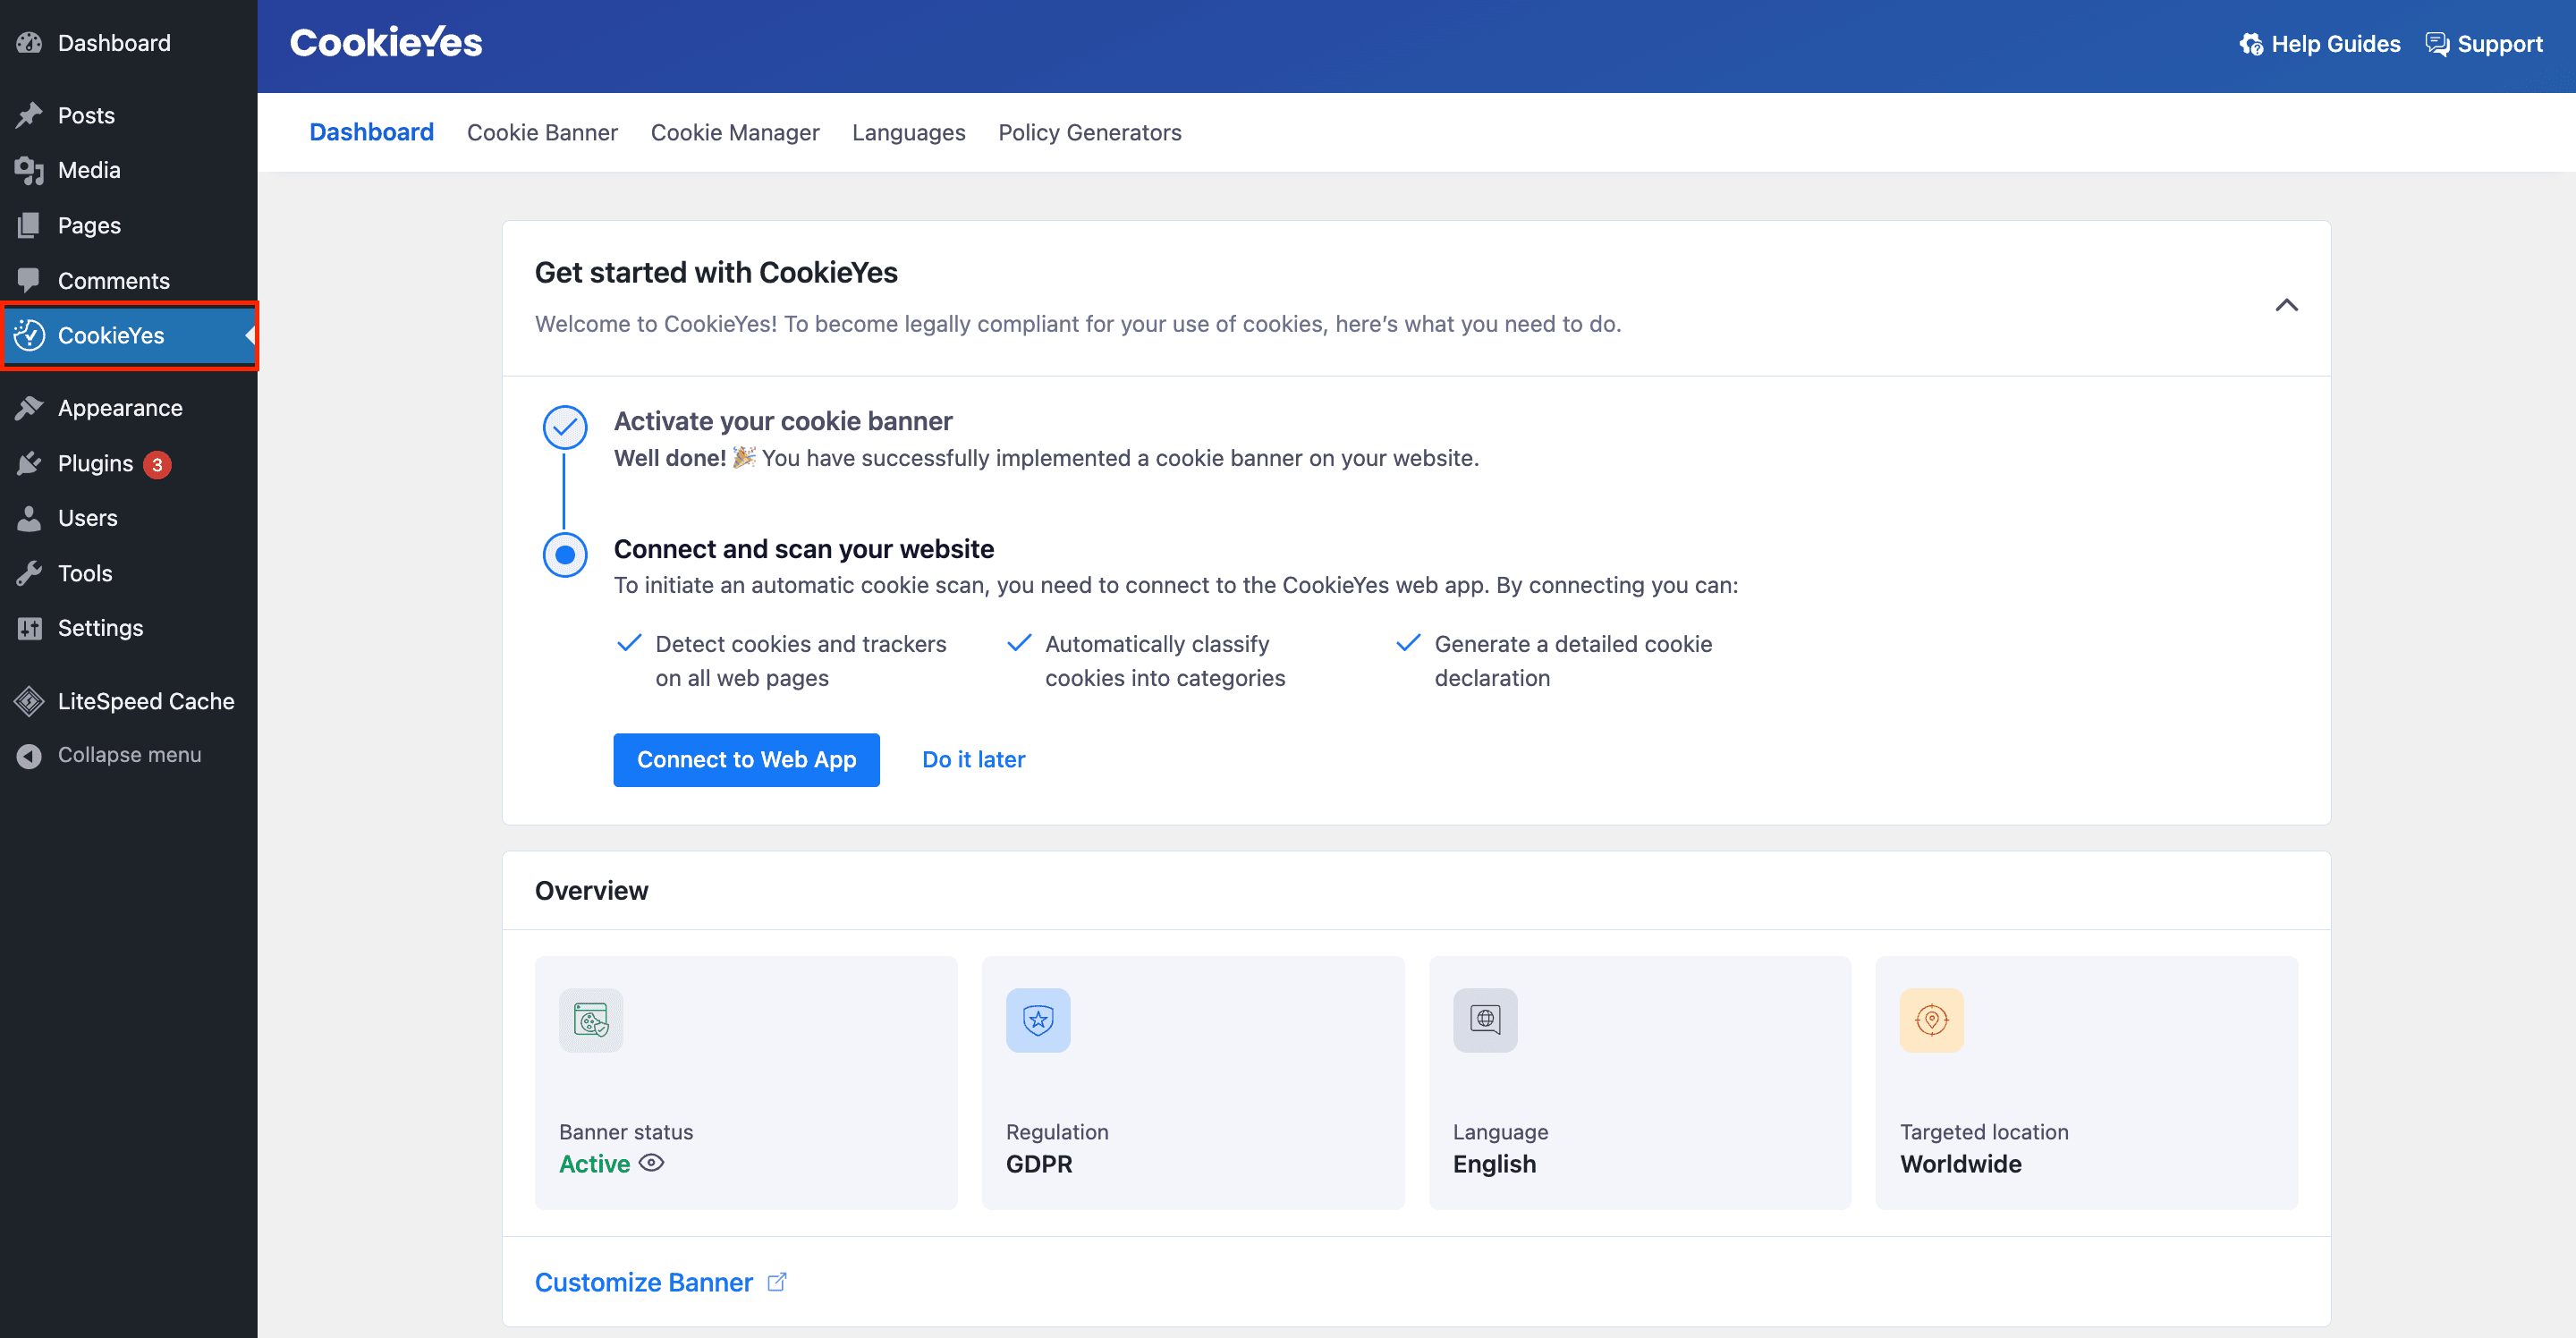
Task: Click the Overview section heading
Action: coord(592,891)
